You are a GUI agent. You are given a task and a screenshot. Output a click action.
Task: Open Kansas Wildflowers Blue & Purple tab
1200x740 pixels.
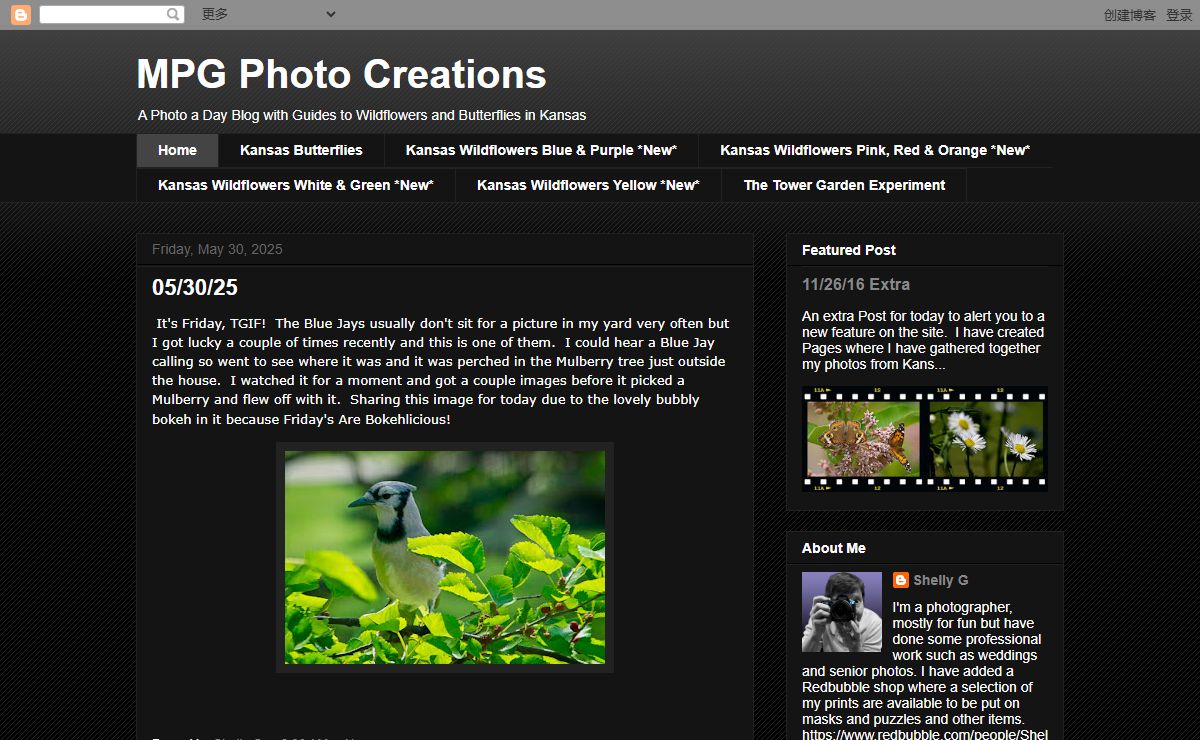pyautogui.click(x=541, y=150)
